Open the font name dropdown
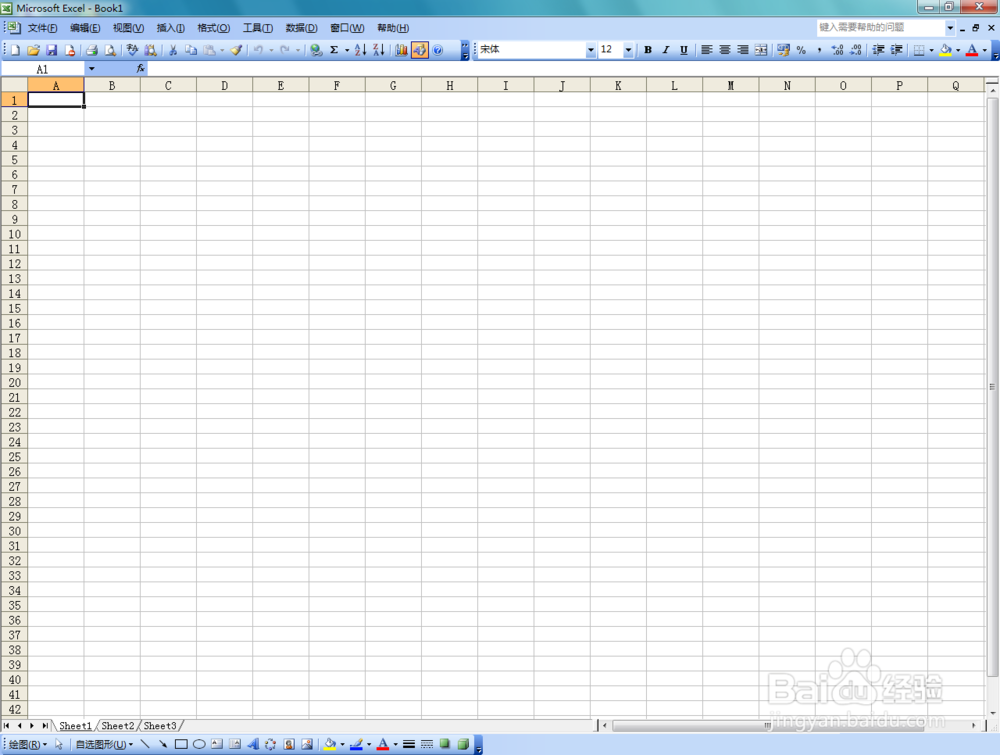 [590, 50]
